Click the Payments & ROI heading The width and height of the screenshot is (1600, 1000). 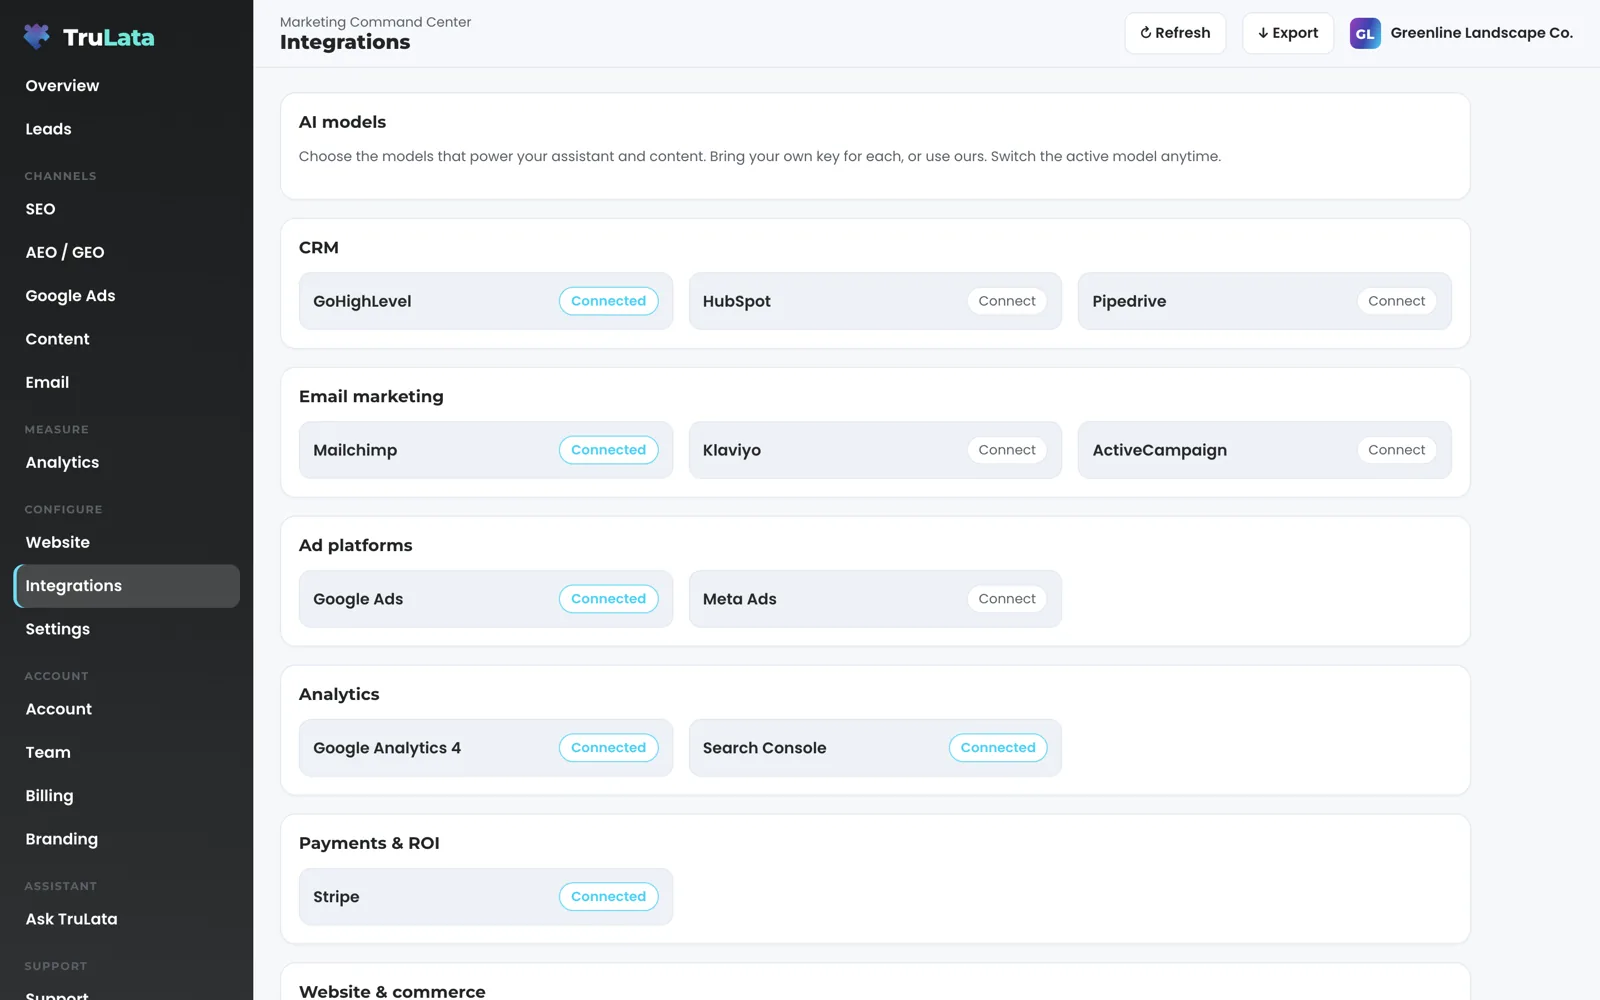pos(369,843)
